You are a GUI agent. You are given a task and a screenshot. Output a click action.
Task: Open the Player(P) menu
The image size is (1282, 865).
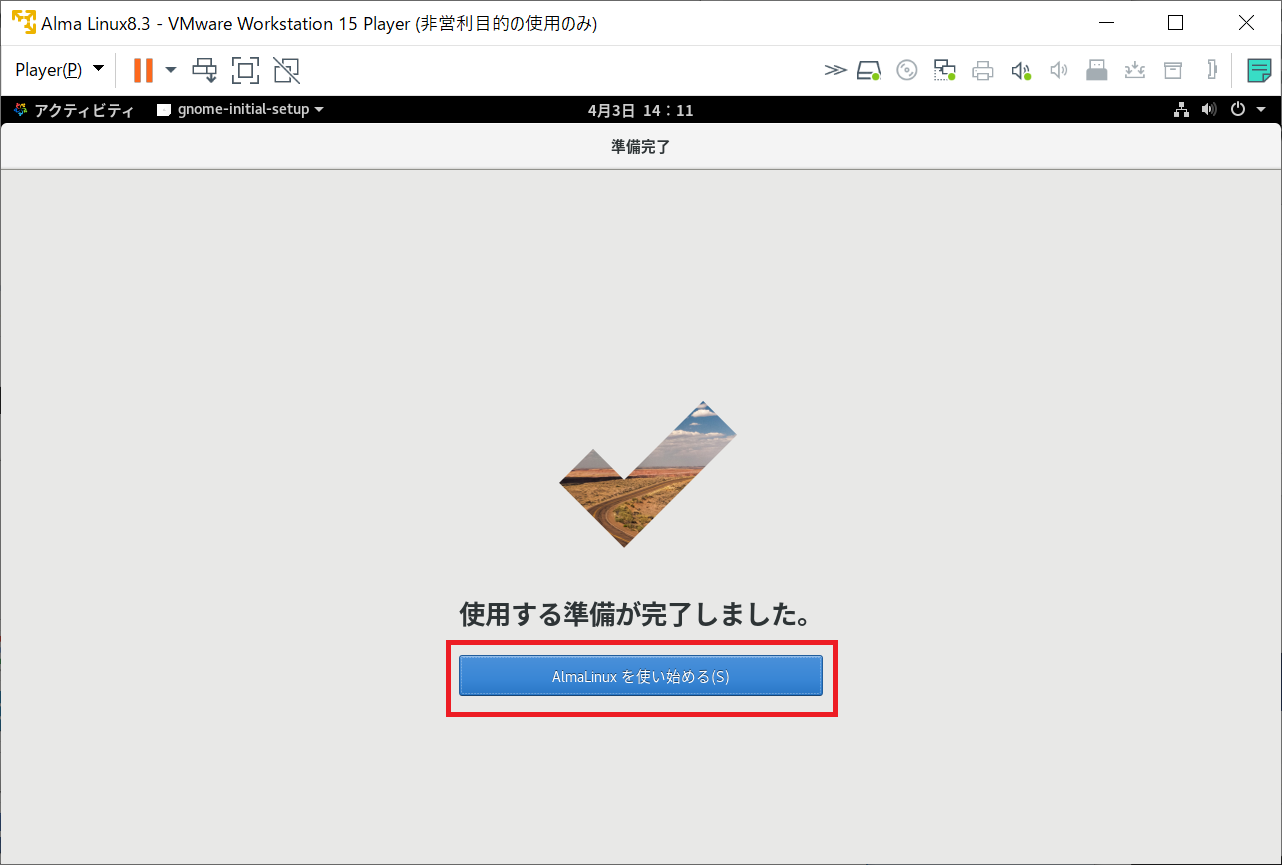[x=59, y=70]
